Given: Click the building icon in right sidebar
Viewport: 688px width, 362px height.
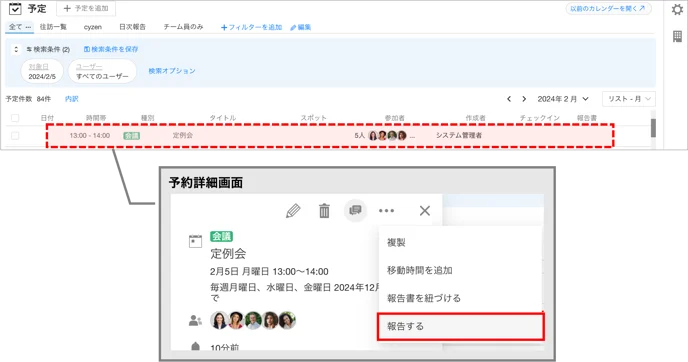Looking at the screenshot, I should pos(677,36).
